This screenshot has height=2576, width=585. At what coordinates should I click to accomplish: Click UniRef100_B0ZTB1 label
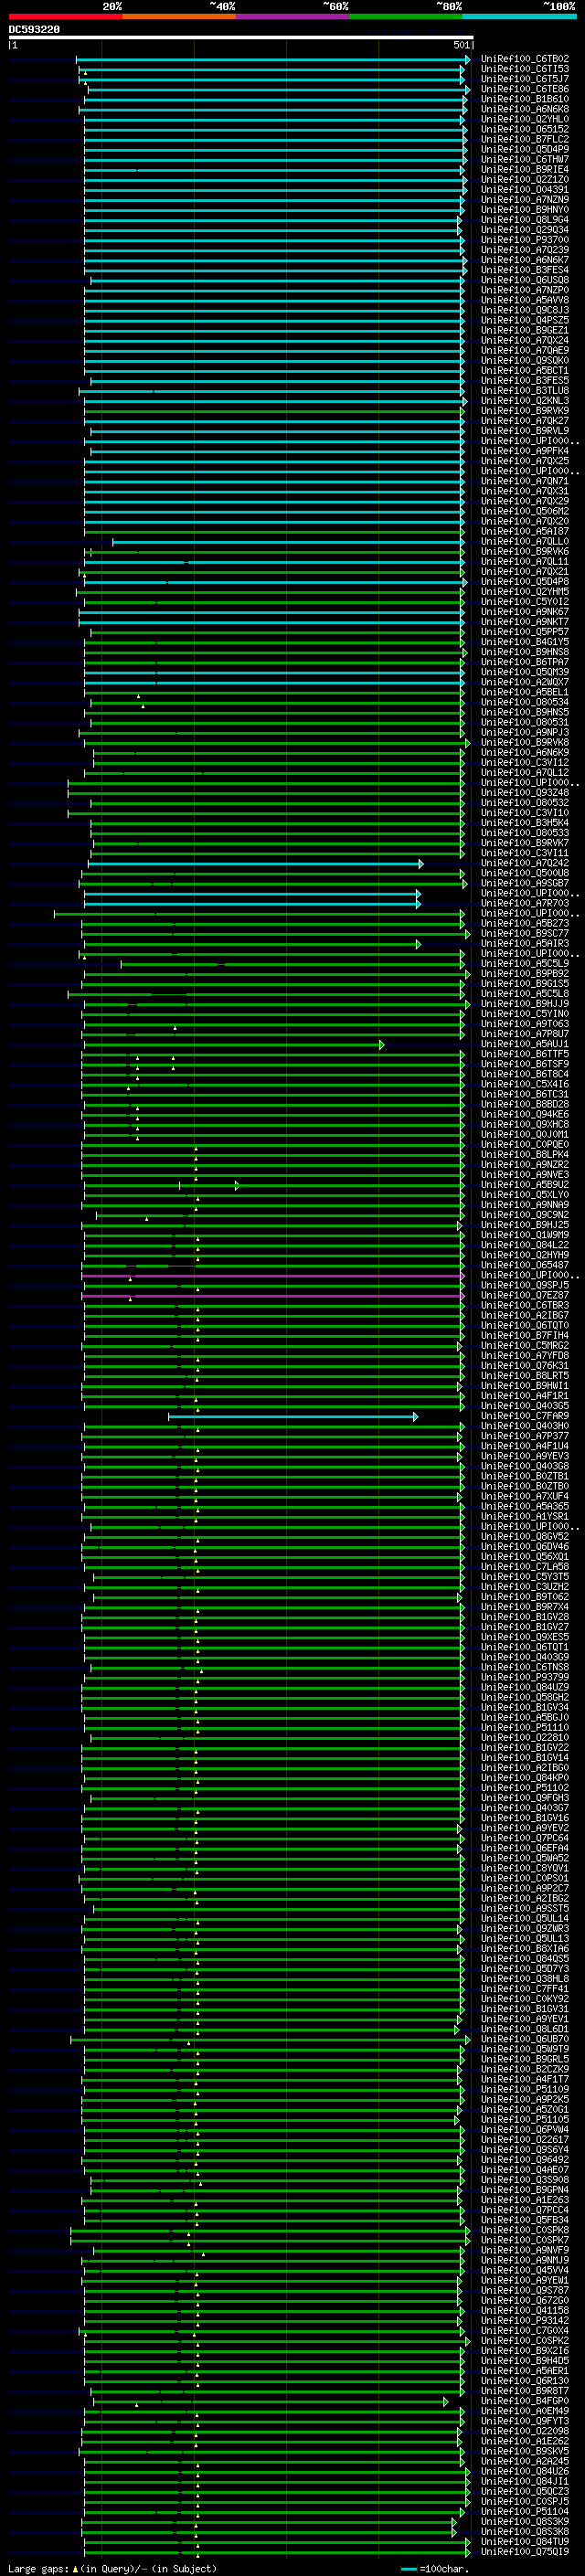coord(525,1476)
